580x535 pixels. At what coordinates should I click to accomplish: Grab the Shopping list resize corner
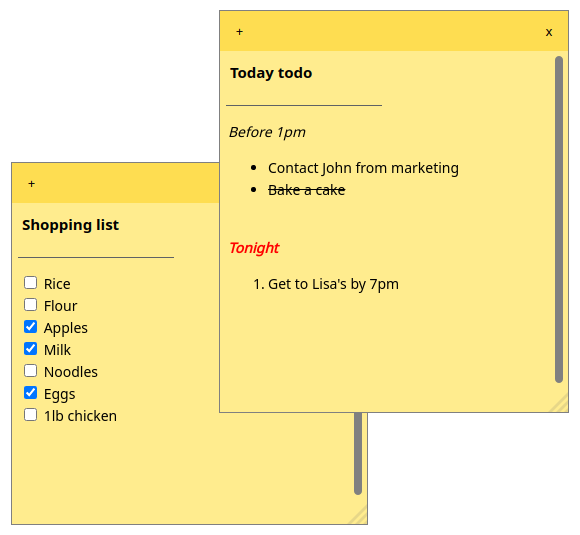358,516
